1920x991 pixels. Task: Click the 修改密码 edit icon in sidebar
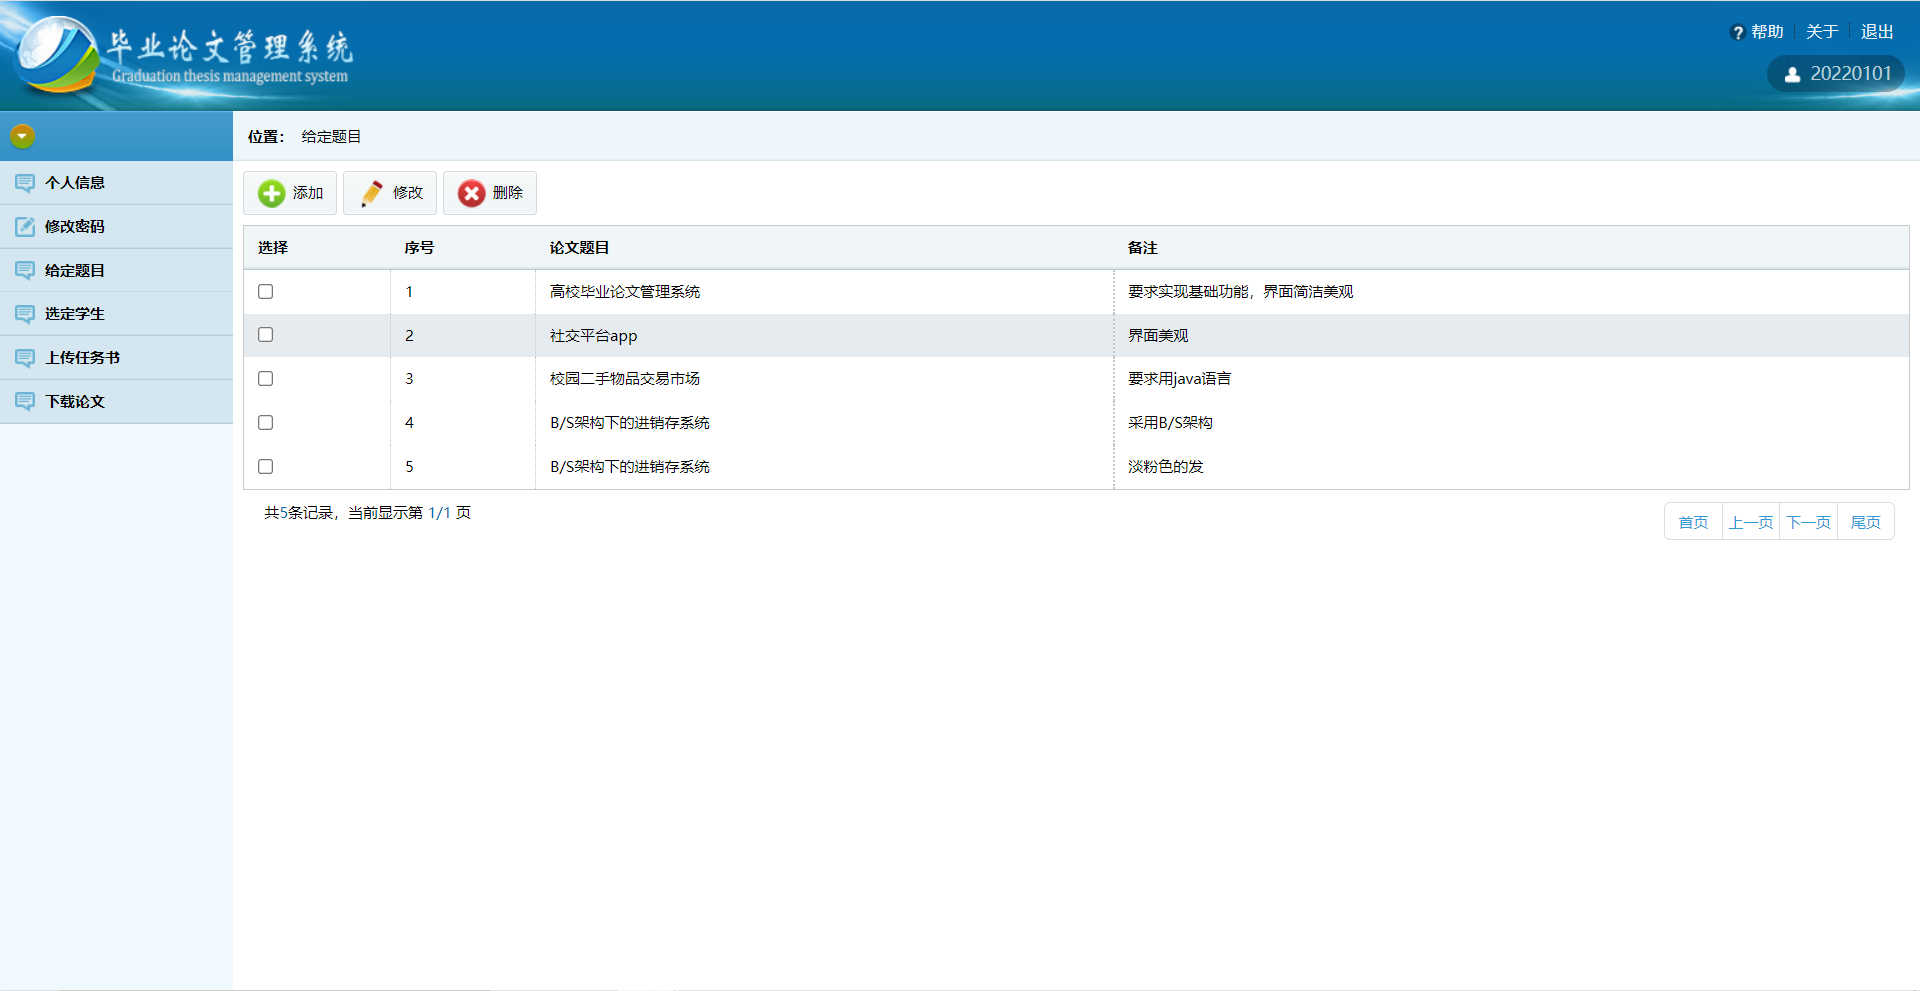[x=25, y=227]
